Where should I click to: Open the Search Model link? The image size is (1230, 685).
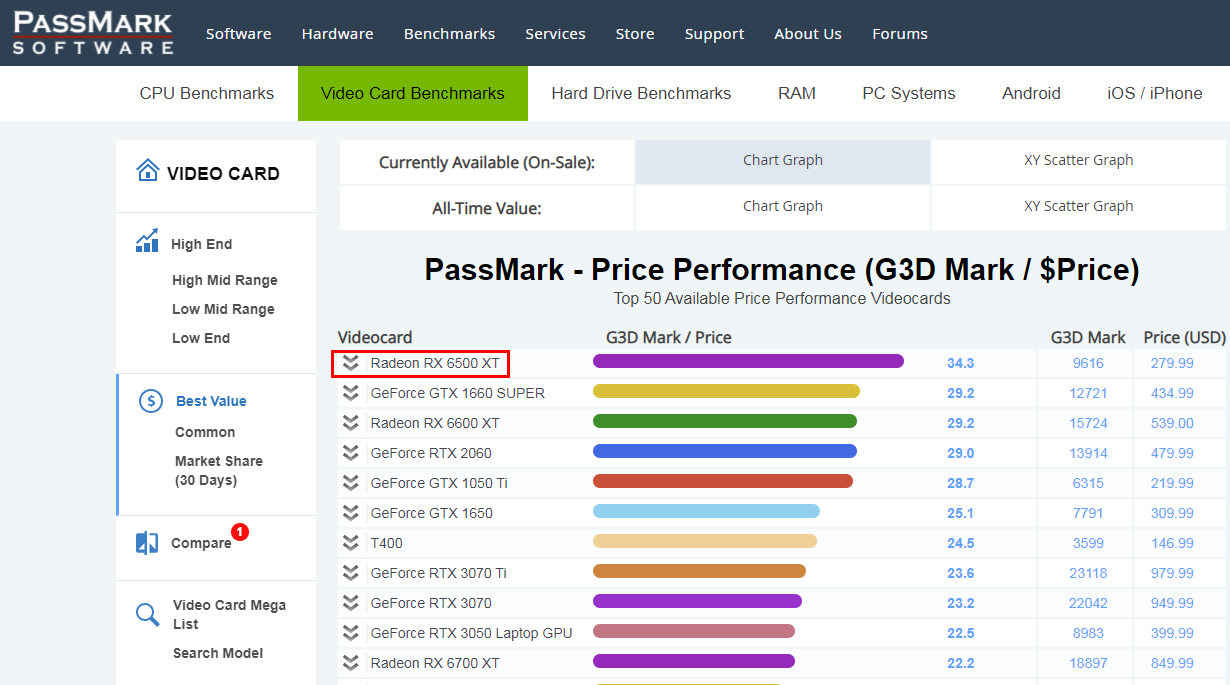tap(218, 653)
